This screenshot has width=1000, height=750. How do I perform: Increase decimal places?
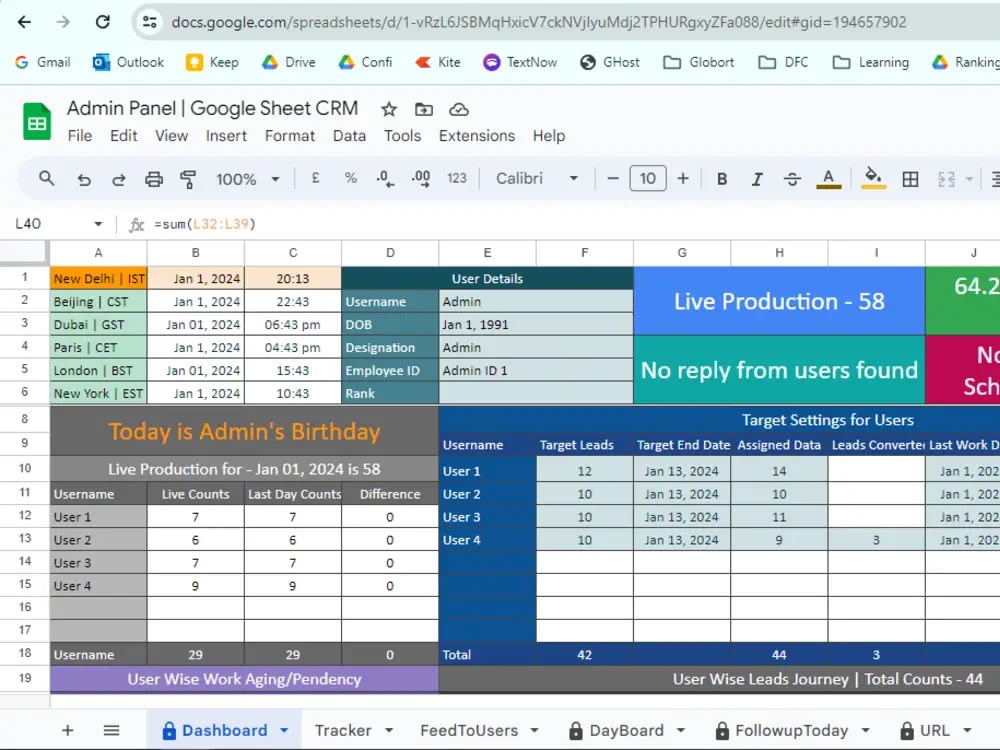click(x=421, y=179)
